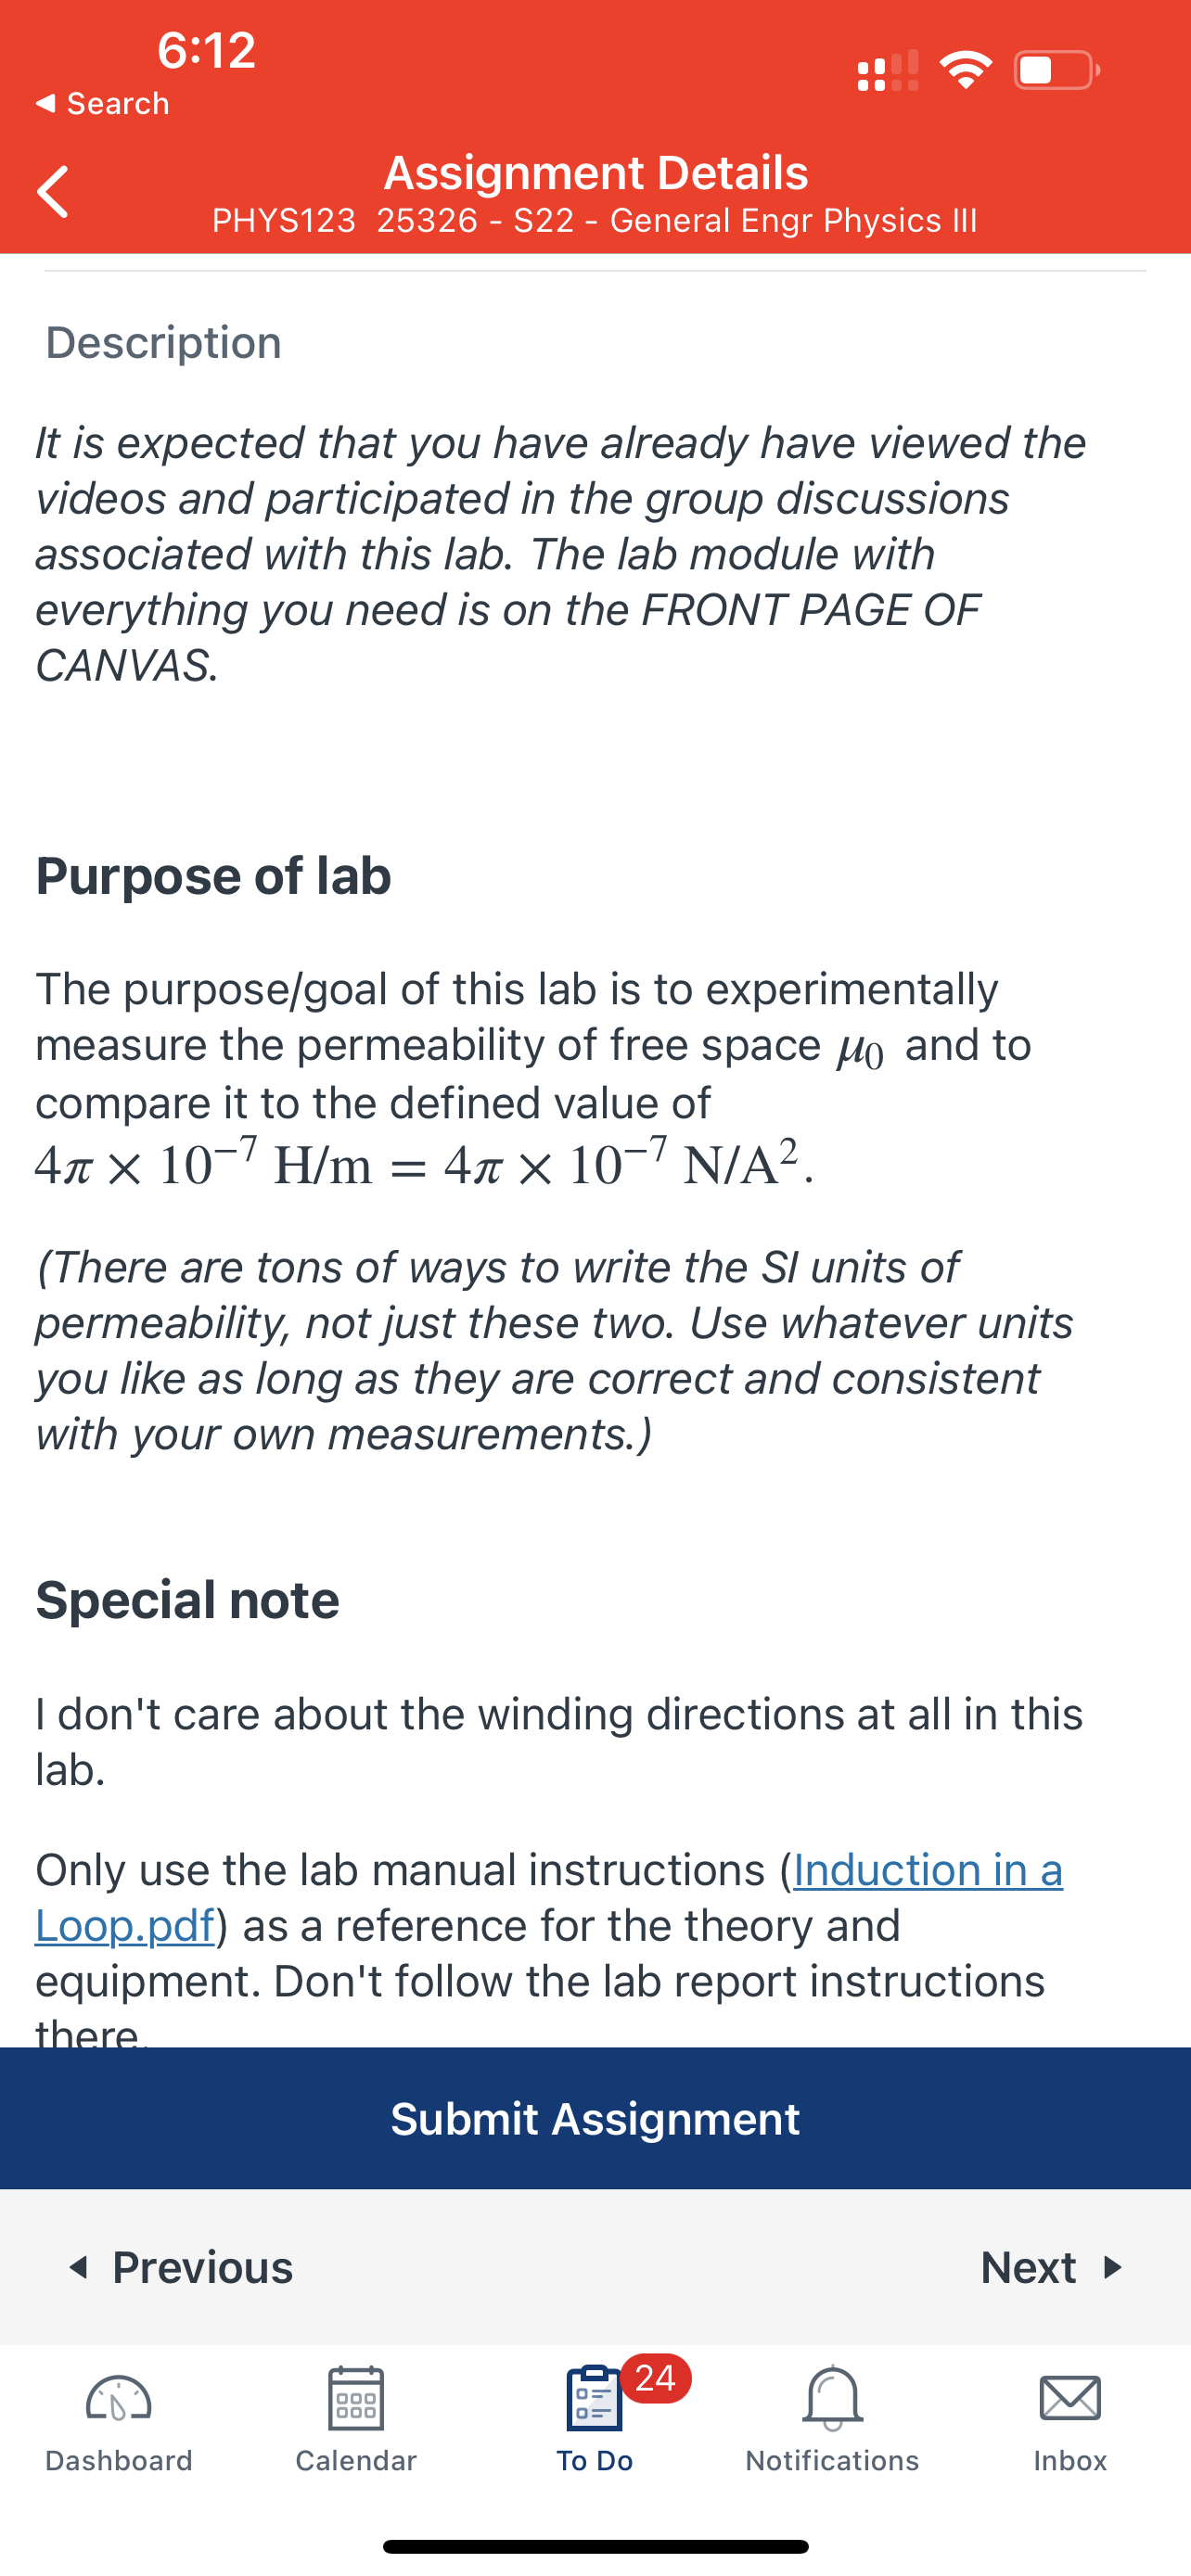Open Notifications bell icon
This screenshot has height=2576, width=1191.
[832, 2398]
